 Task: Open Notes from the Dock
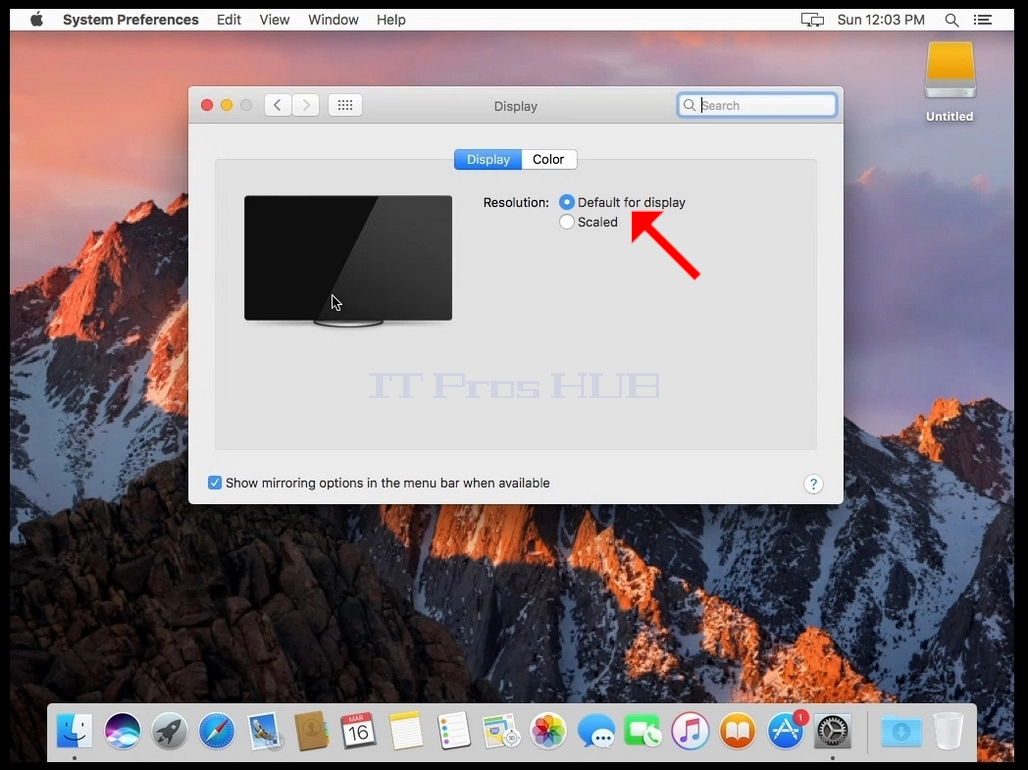tap(406, 731)
